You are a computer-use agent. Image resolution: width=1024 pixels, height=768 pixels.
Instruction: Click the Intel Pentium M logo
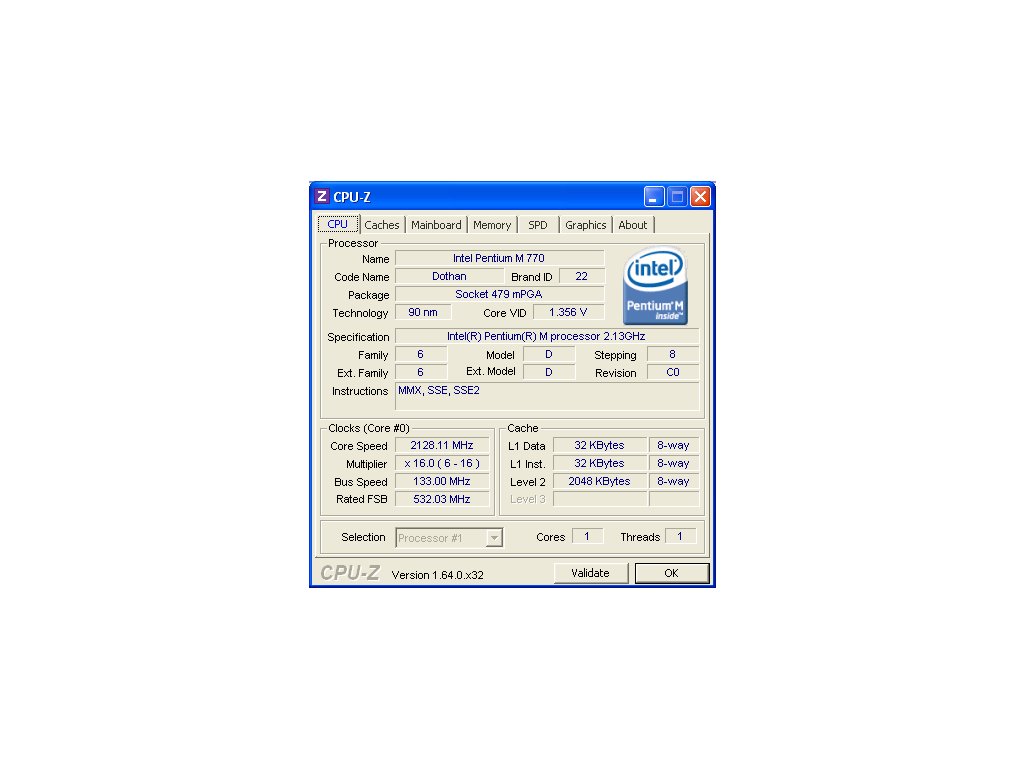pyautogui.click(x=655, y=285)
